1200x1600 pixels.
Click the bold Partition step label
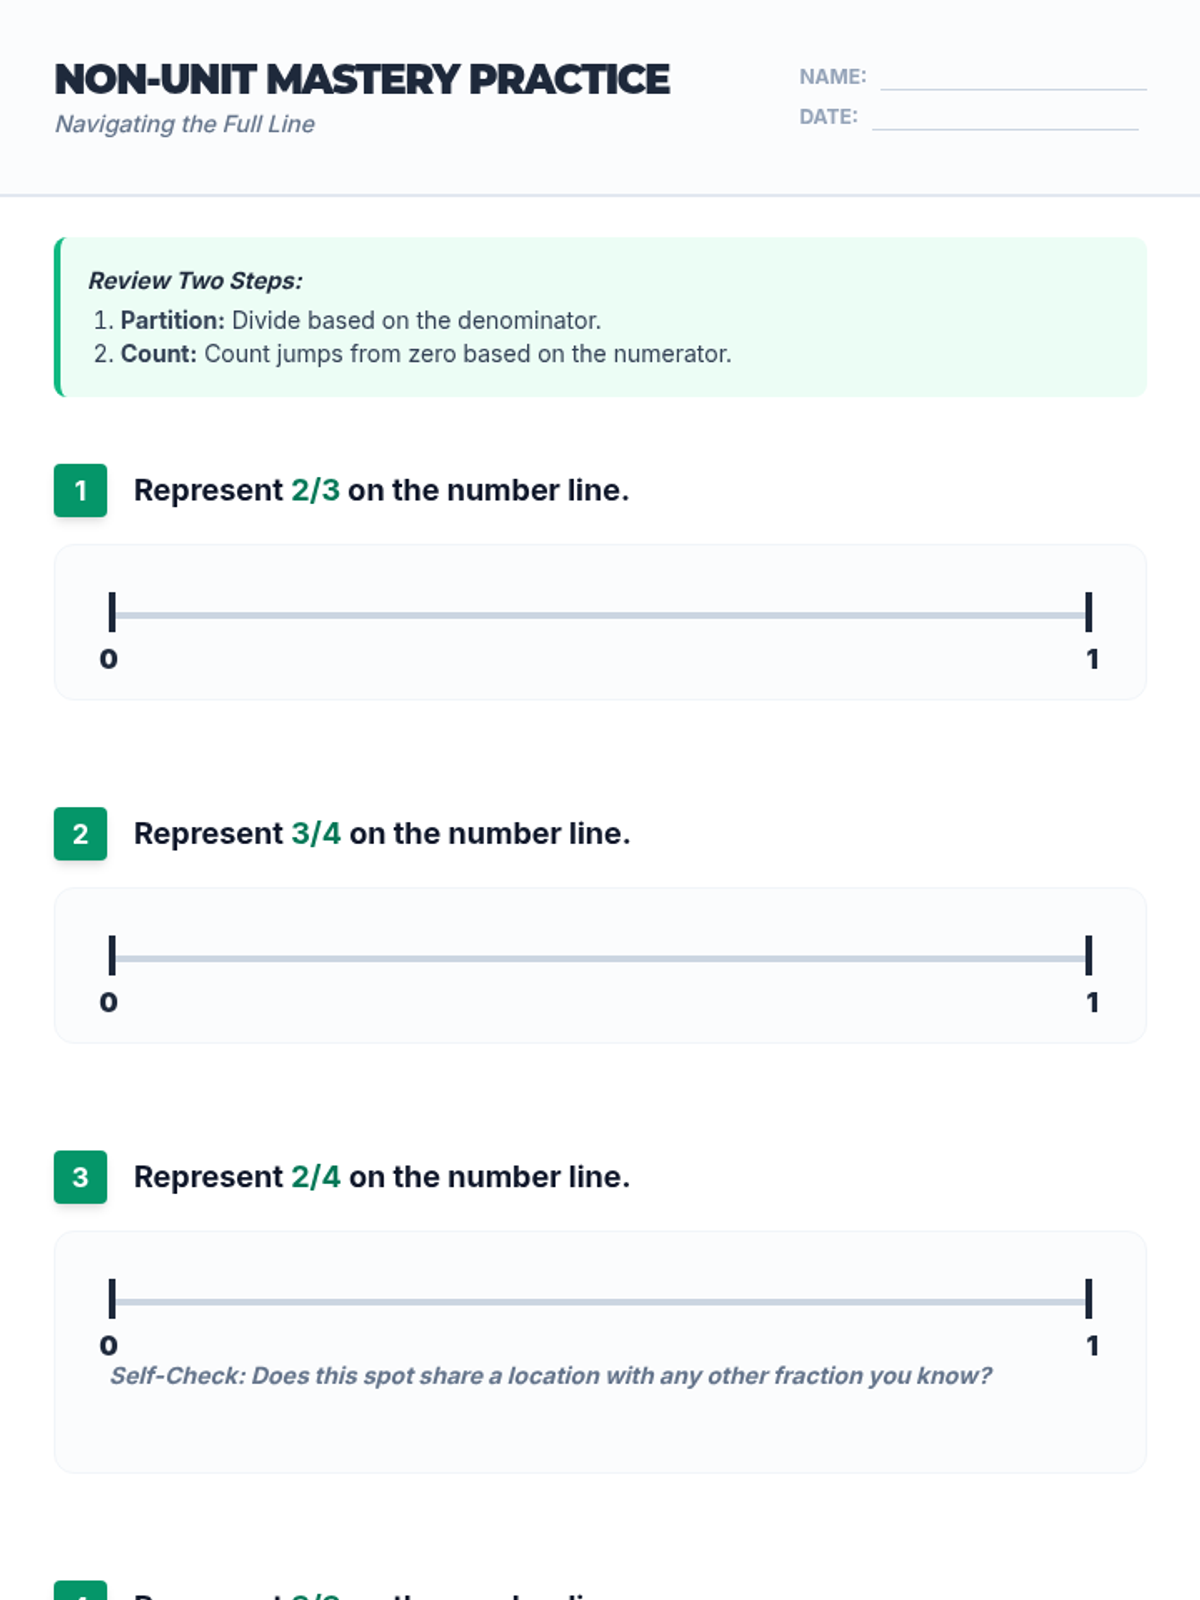click(x=172, y=320)
